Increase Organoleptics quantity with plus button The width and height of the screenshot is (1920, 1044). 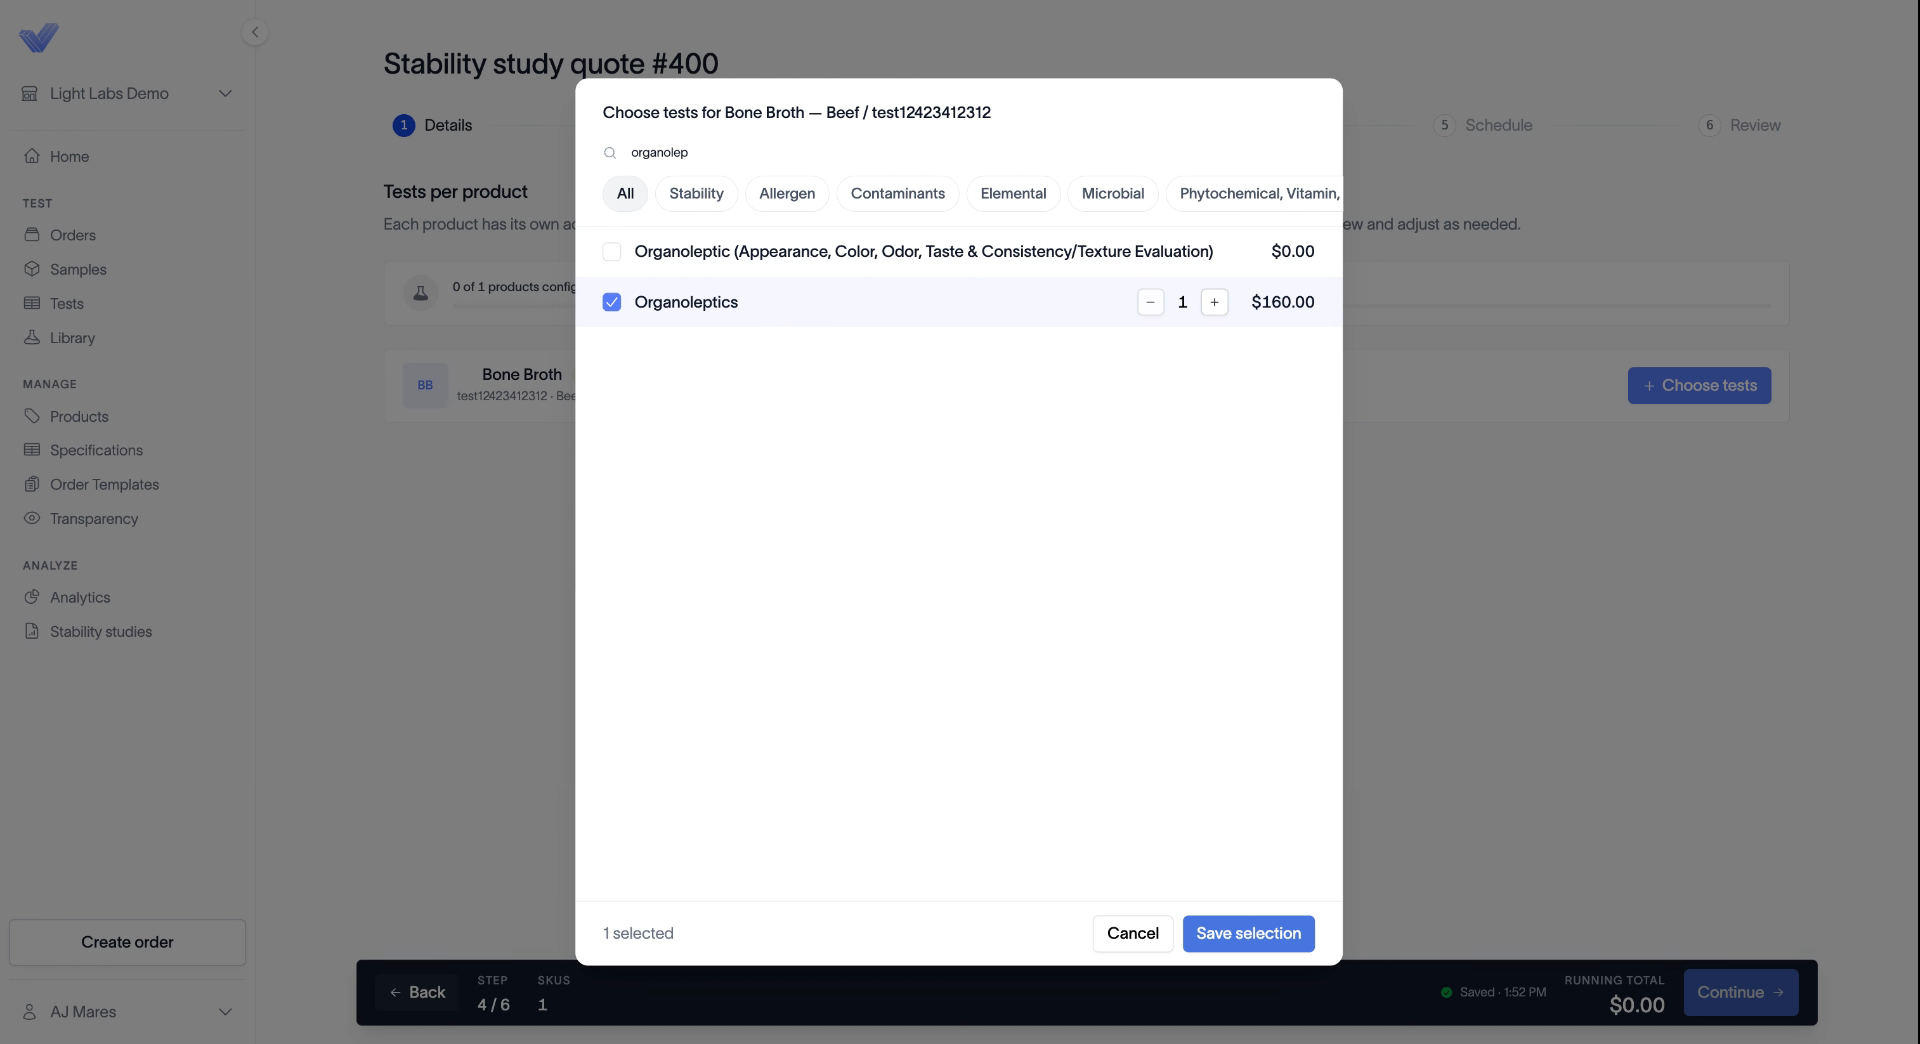[1214, 302]
